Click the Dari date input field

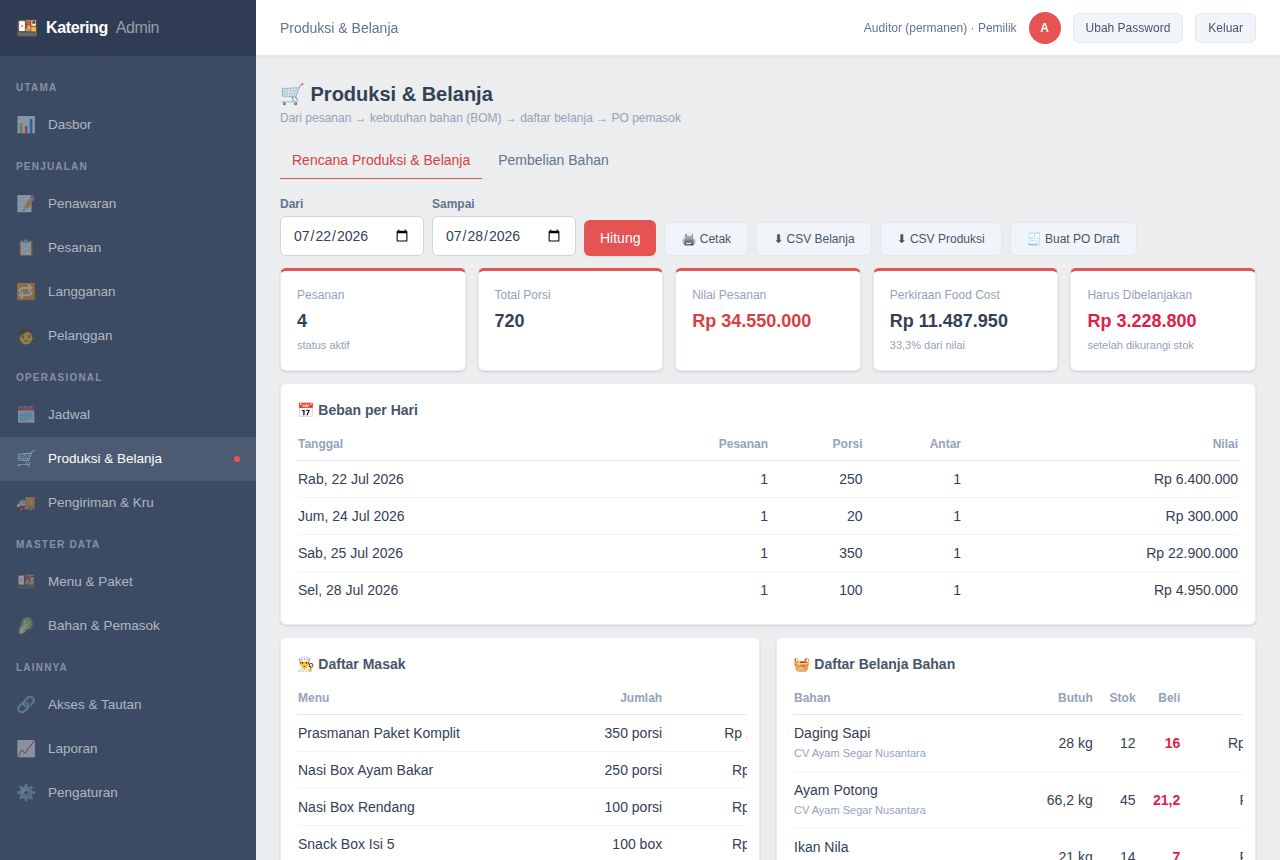tap(352, 236)
